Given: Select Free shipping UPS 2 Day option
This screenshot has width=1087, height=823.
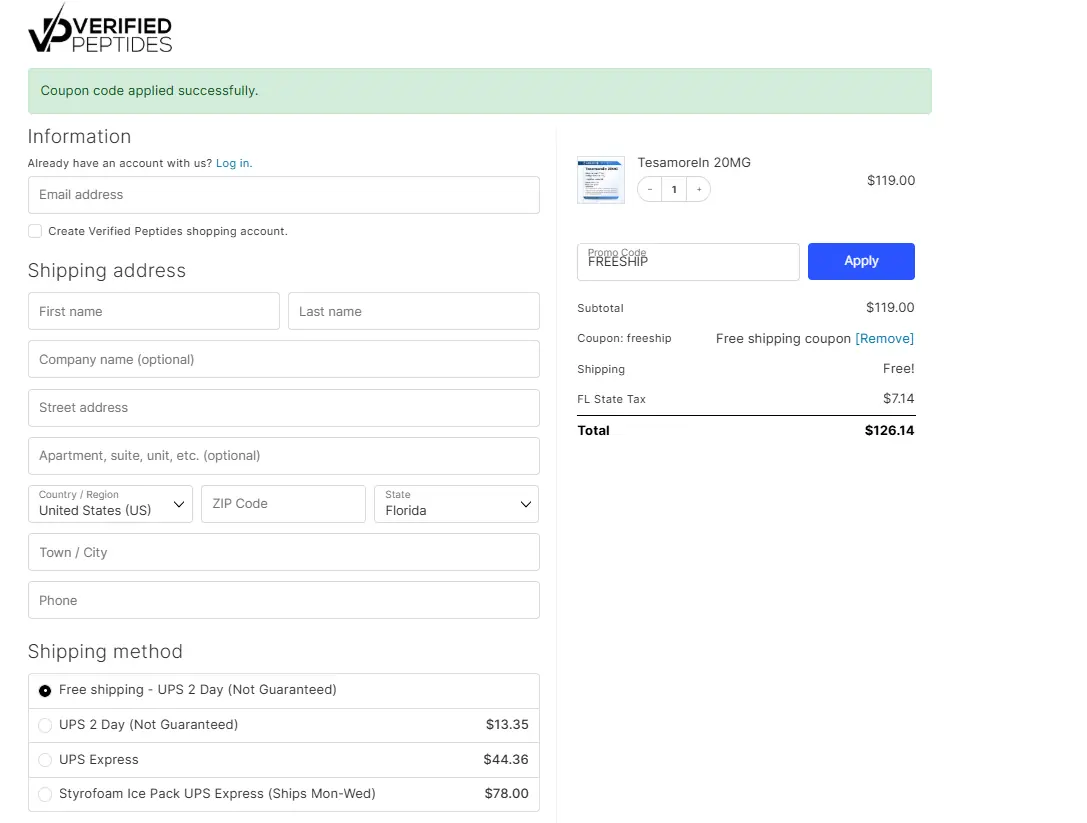Looking at the screenshot, I should click(x=45, y=691).
